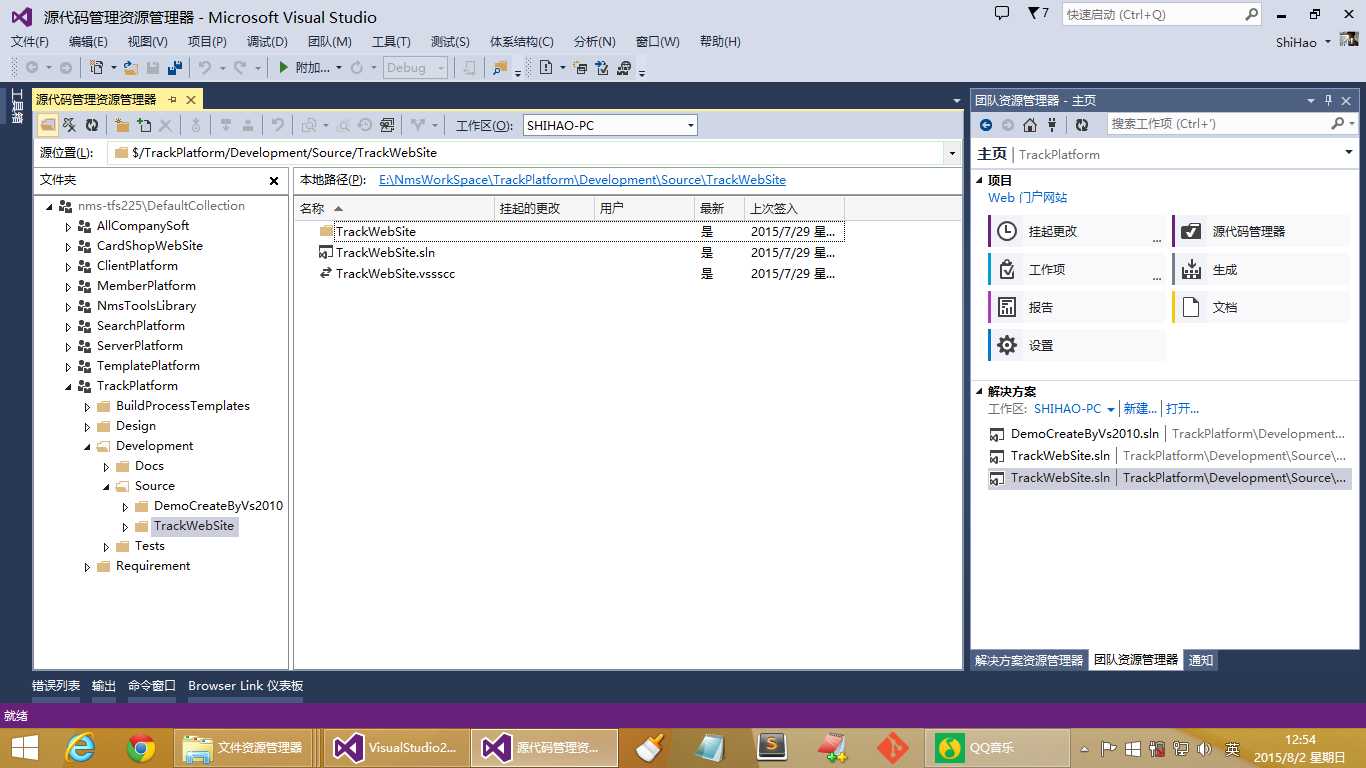1366x768 pixels.
Task: Click the green Start/Attach play button
Action: 284,68
